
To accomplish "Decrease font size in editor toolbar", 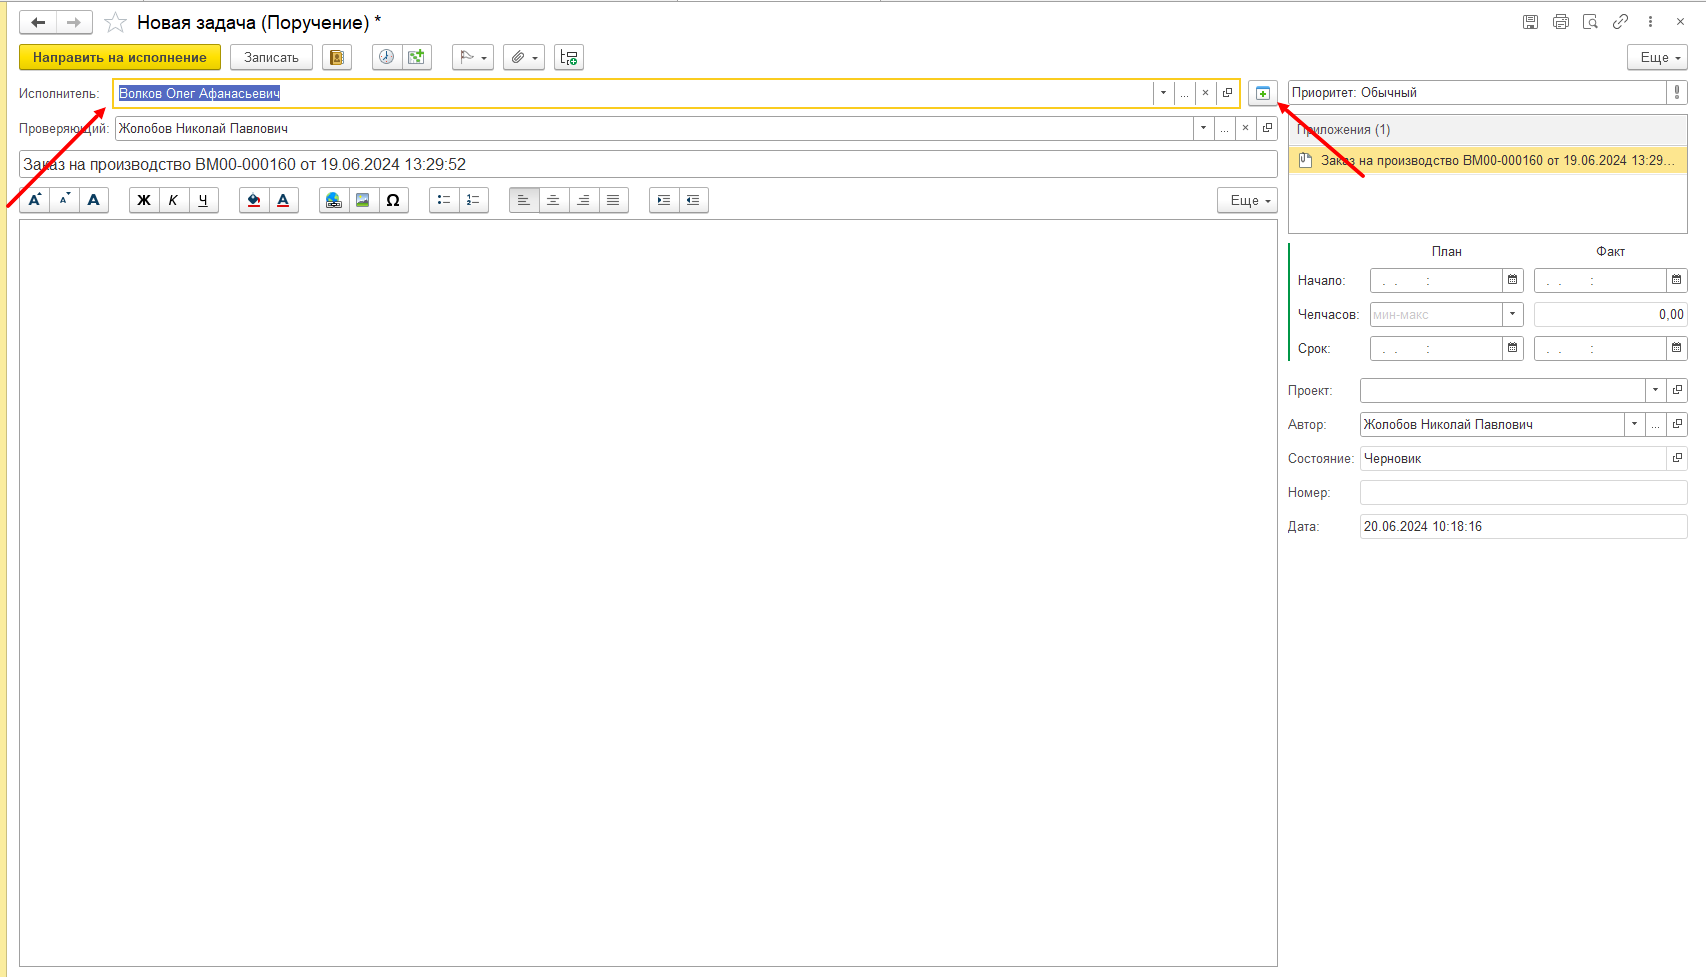I will pyautogui.click(x=64, y=200).
